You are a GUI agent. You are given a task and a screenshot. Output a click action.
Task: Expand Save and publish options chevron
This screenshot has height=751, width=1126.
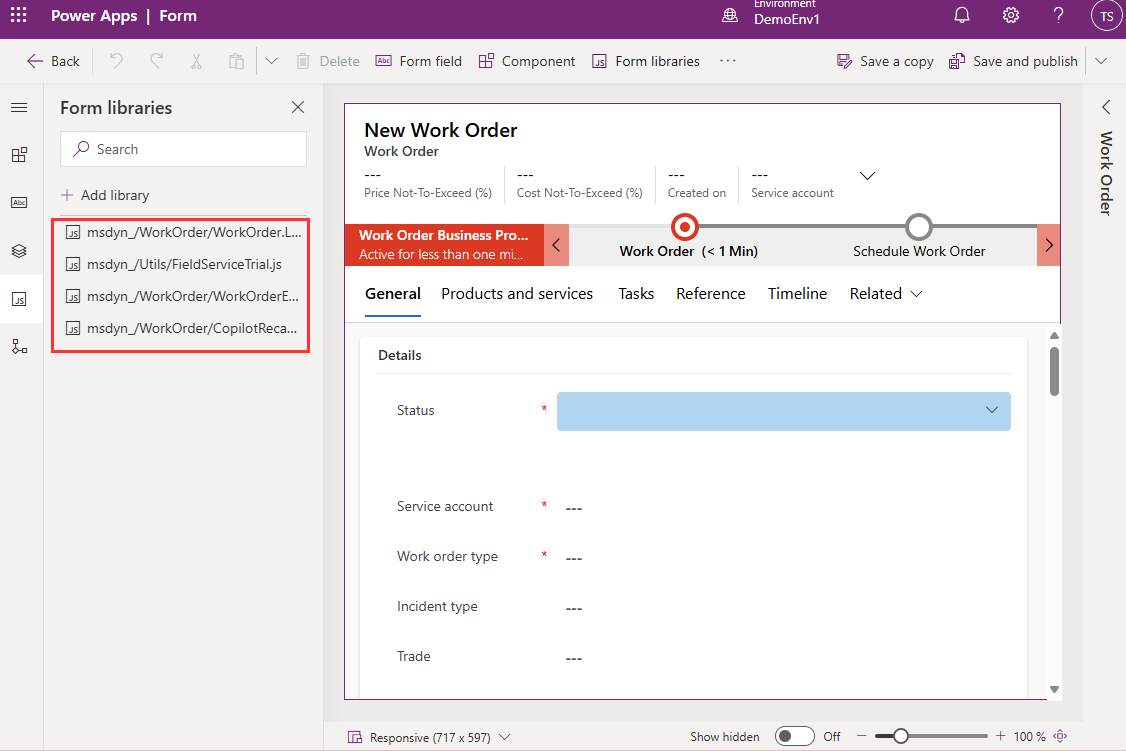[x=1102, y=61]
